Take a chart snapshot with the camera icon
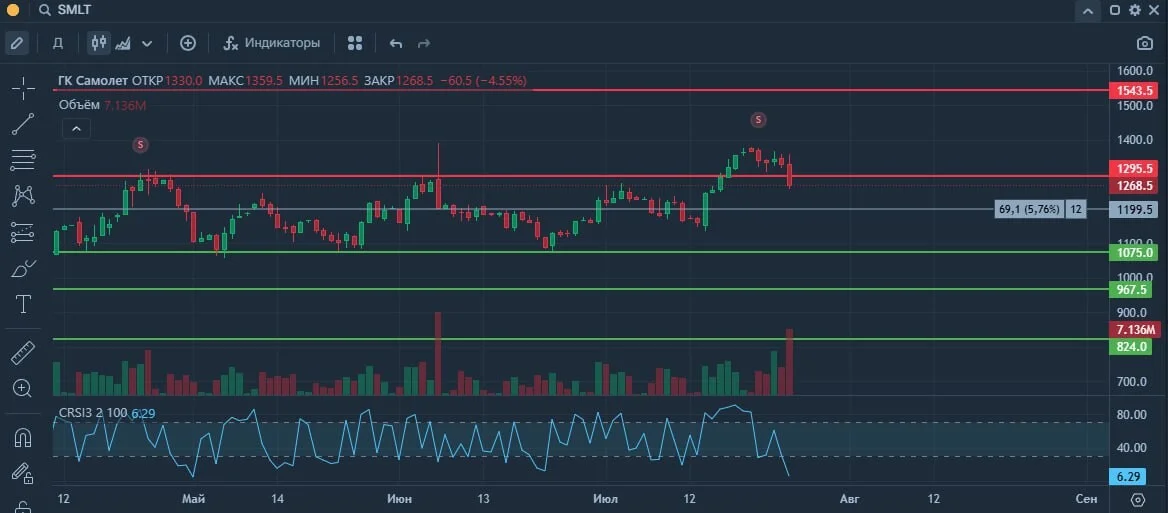The image size is (1168, 513). 1144,43
